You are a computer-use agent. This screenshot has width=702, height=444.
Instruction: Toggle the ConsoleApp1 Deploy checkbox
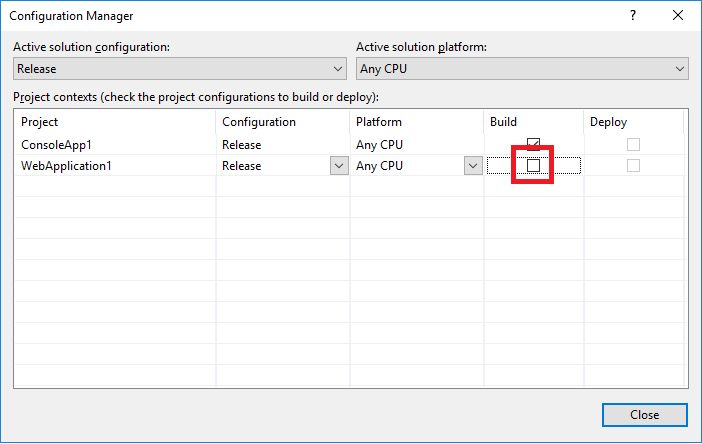633,144
